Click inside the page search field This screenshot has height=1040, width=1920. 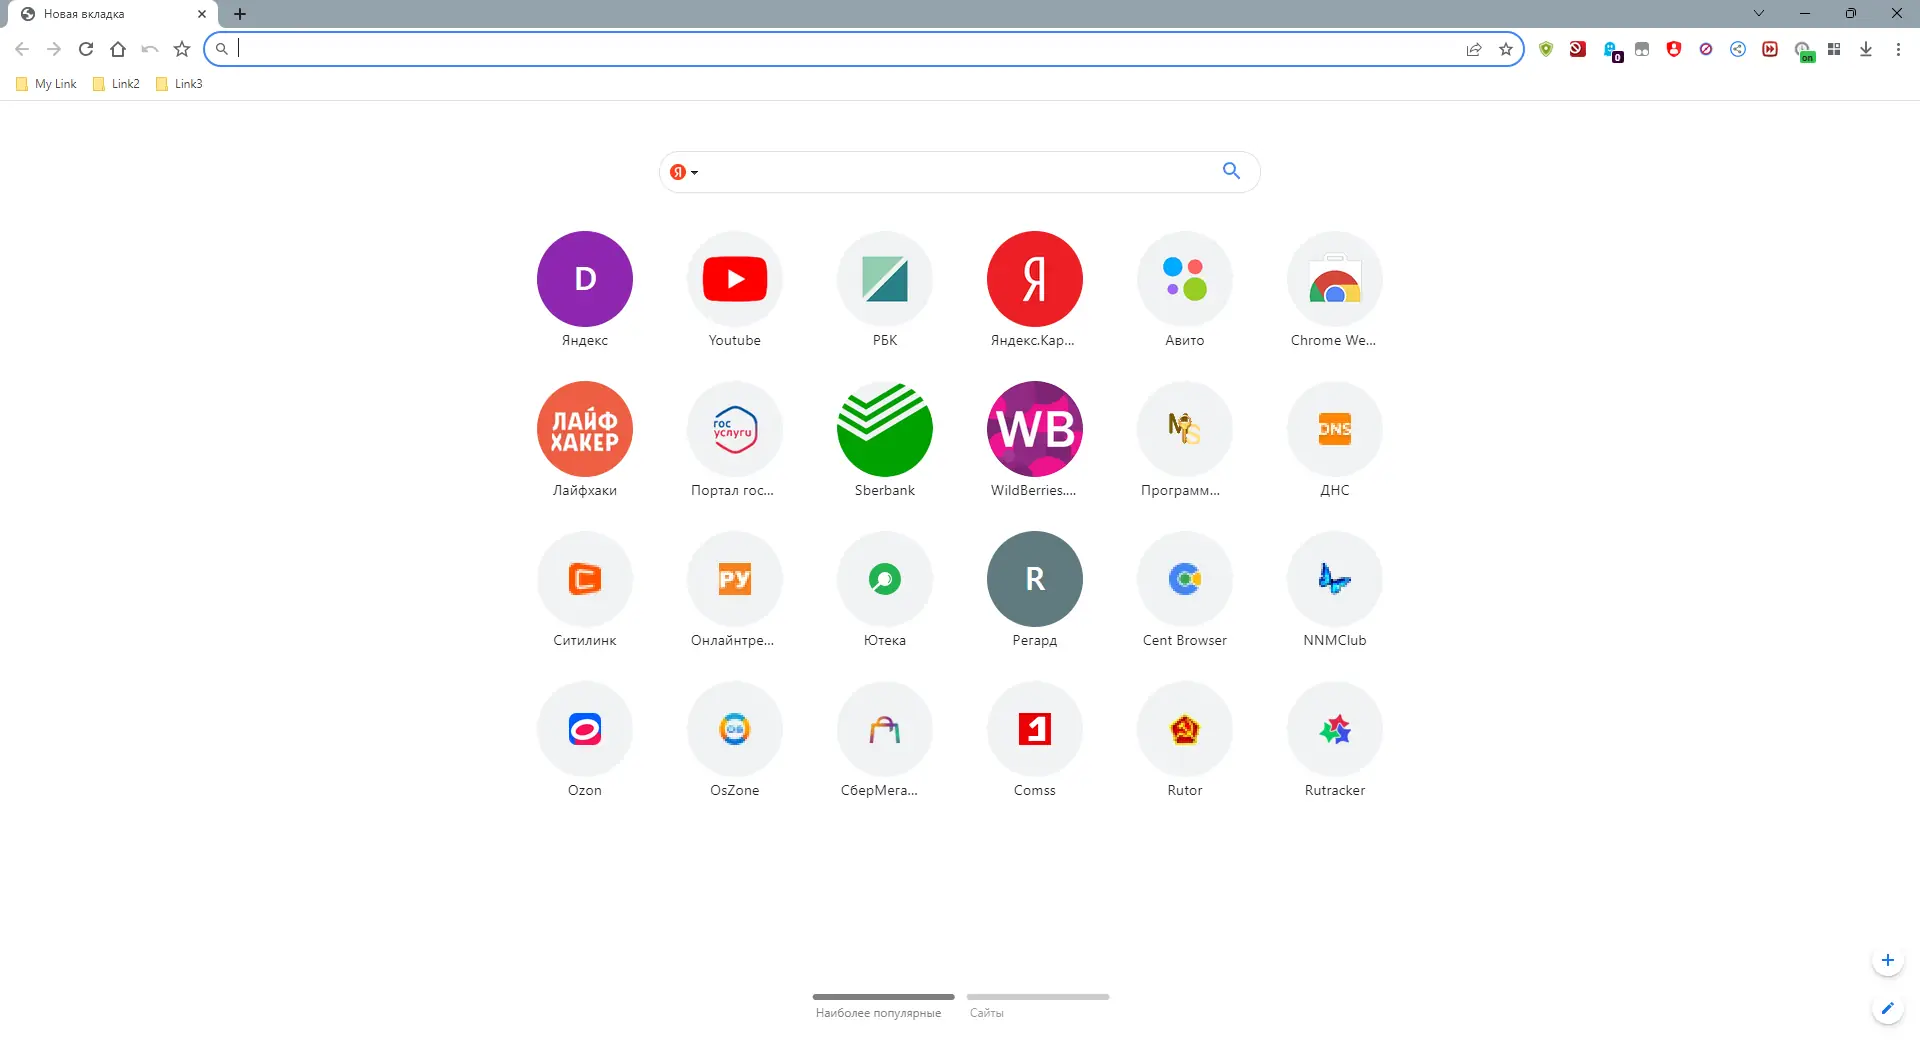[960, 172]
